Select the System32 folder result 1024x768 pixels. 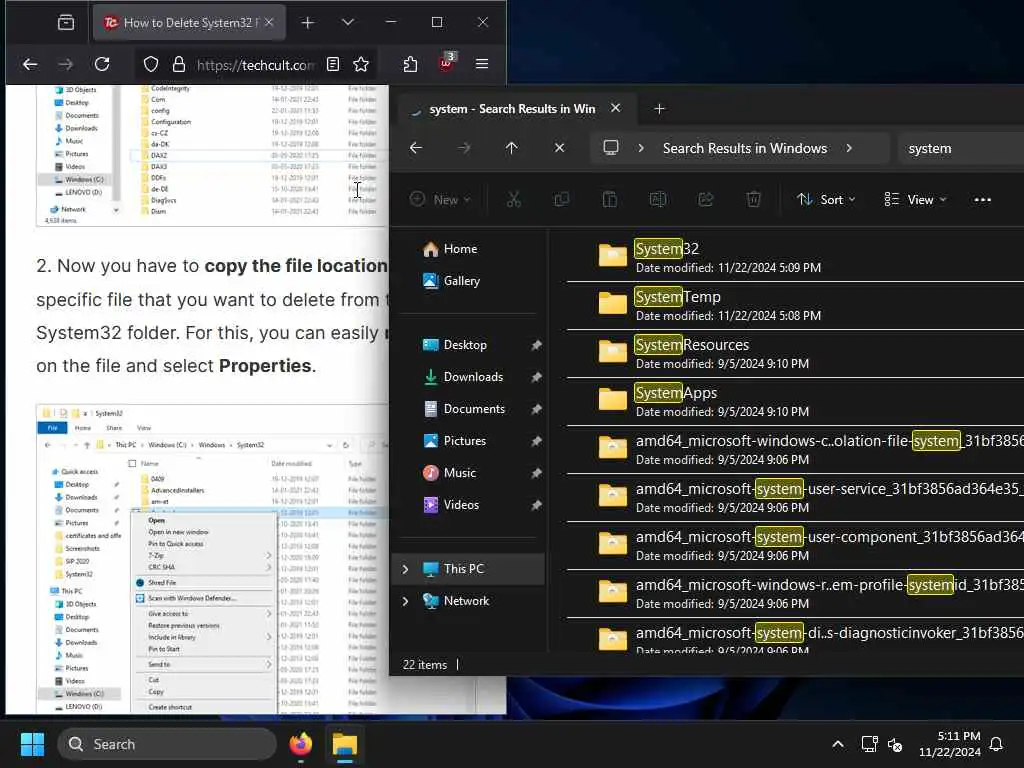click(x=793, y=257)
